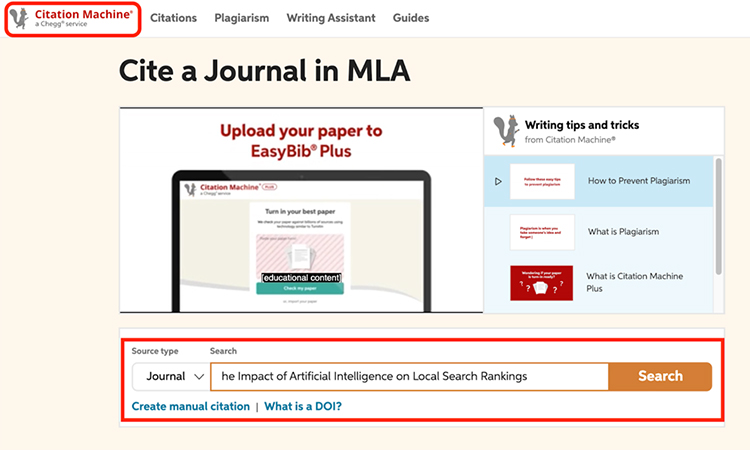750x450 pixels.
Task: Click the Source type label
Action: tap(154, 351)
